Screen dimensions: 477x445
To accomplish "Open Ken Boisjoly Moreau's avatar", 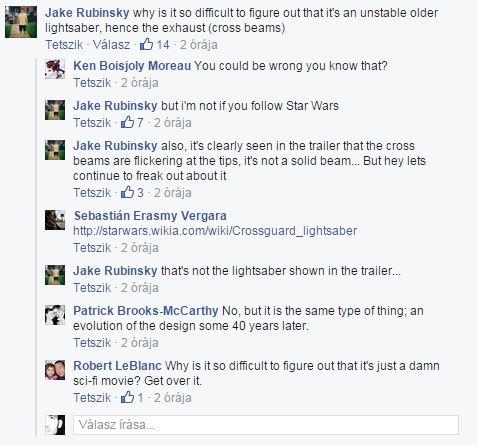I will tap(55, 69).
